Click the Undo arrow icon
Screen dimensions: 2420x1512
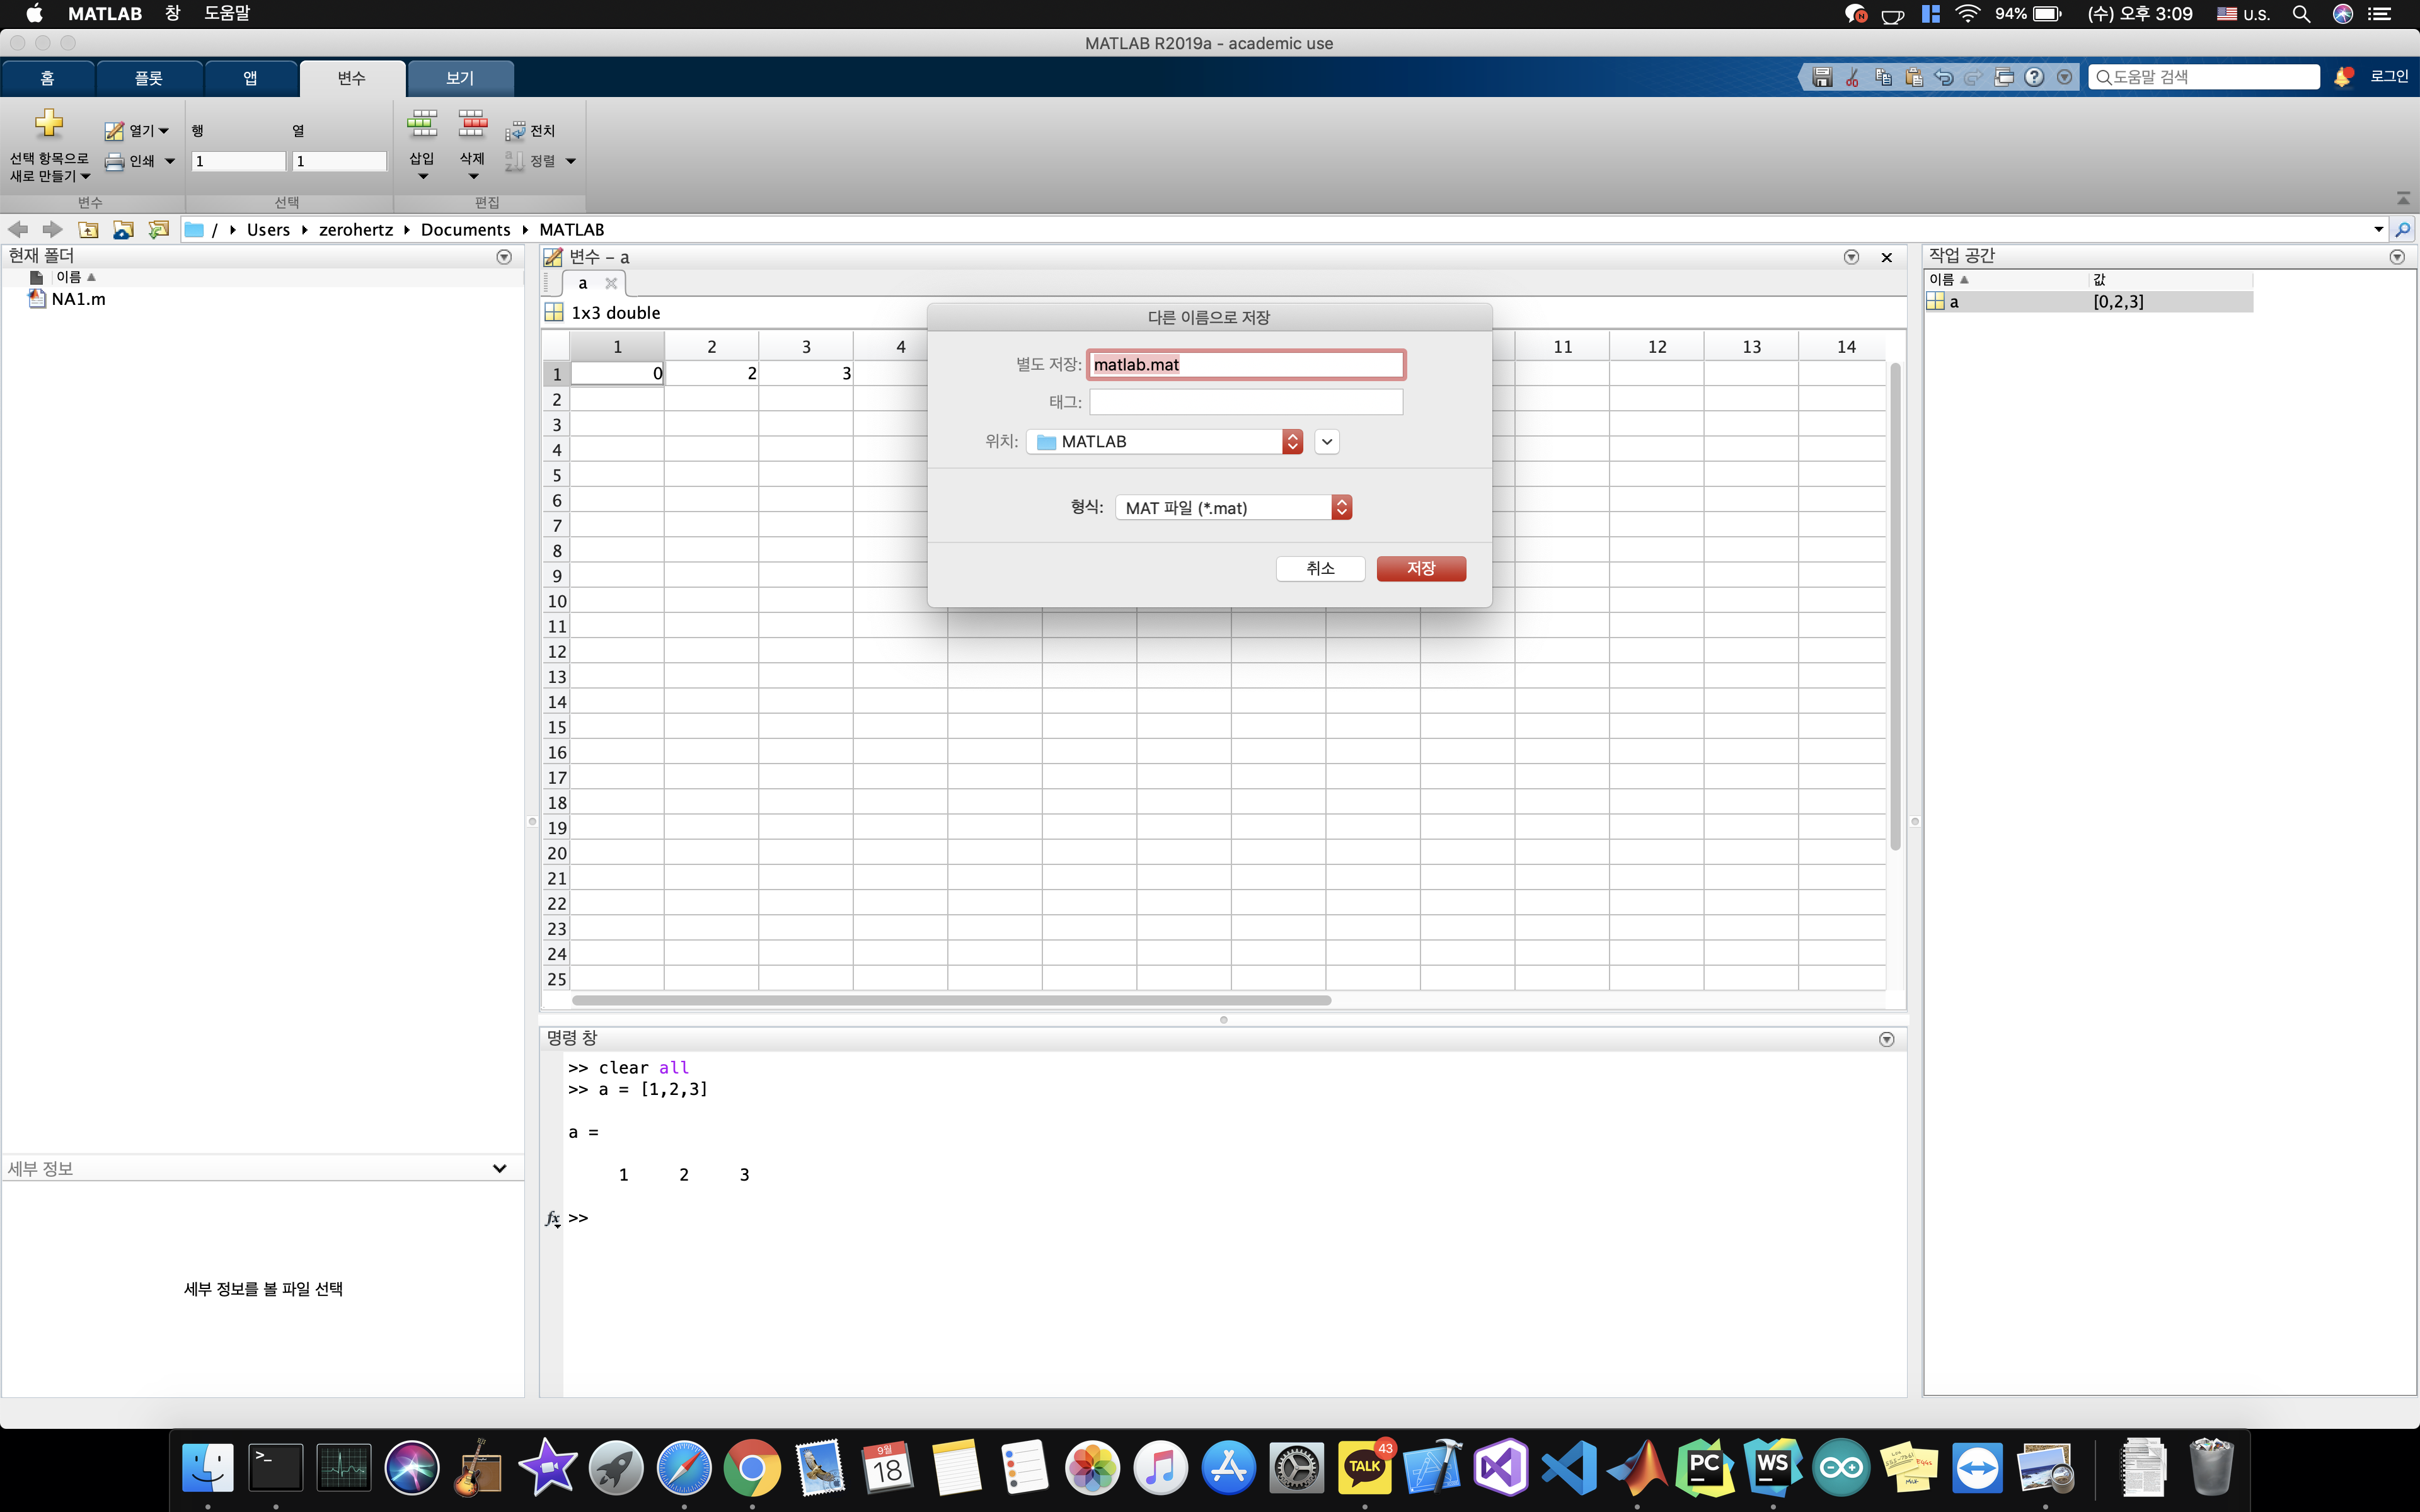point(1943,77)
